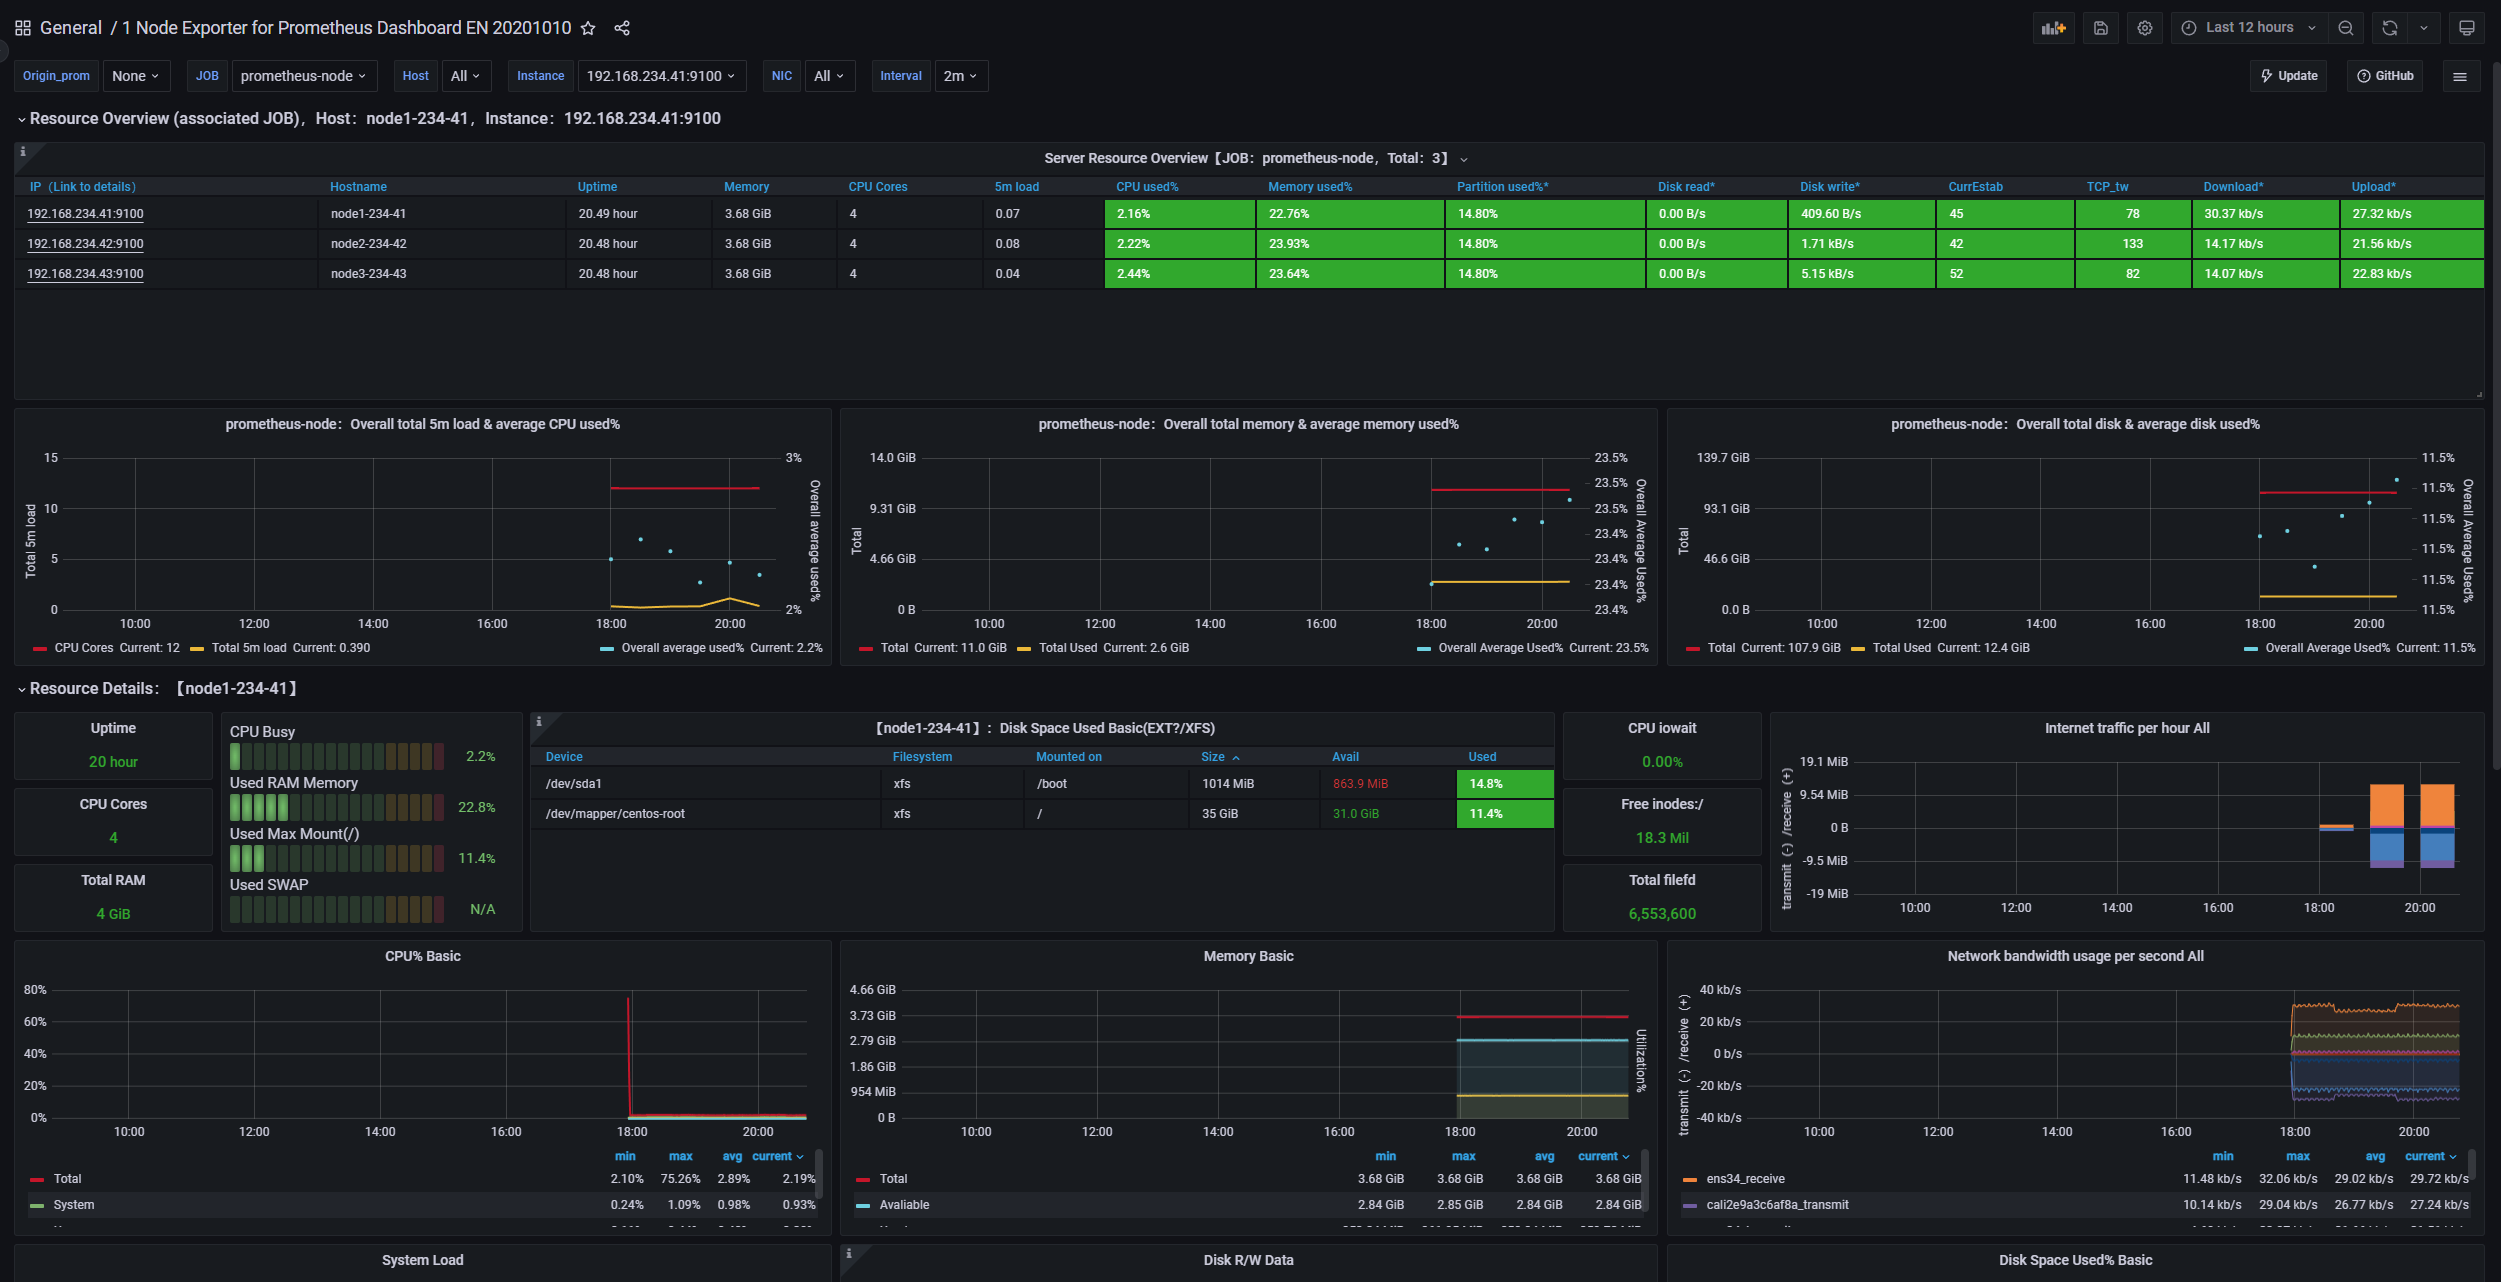Open the Last 12 hours time picker

click(2248, 28)
